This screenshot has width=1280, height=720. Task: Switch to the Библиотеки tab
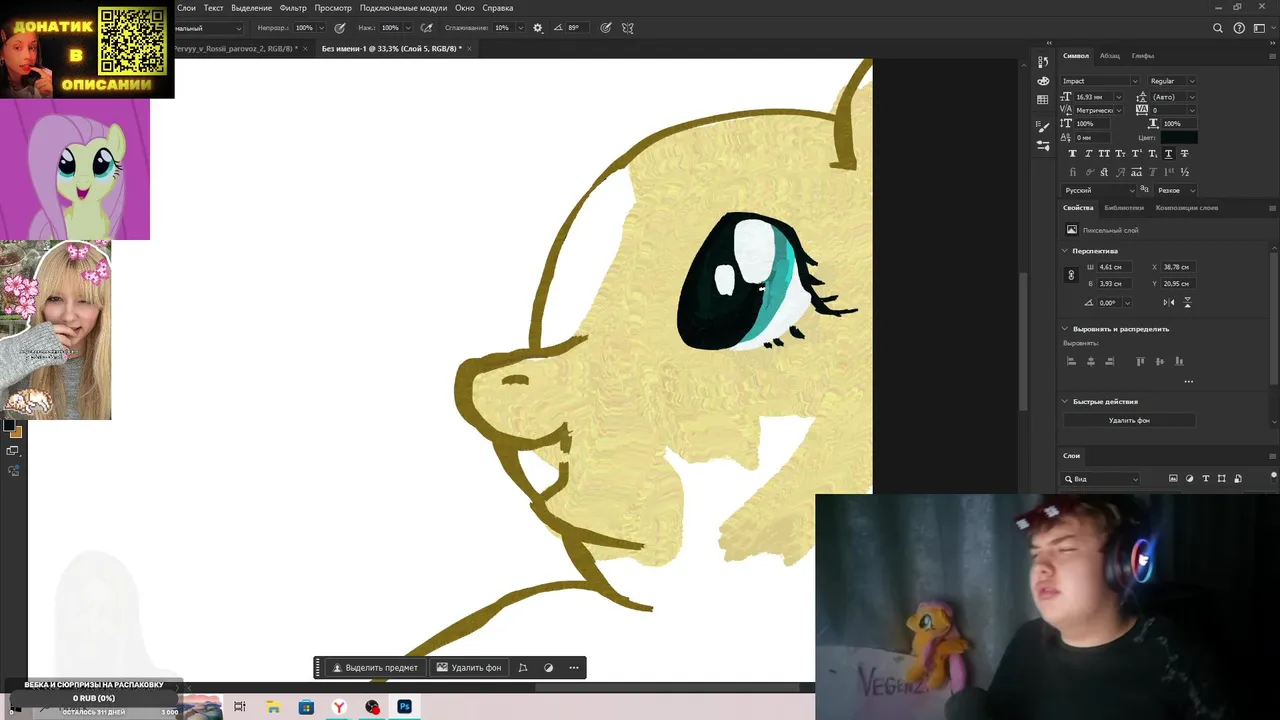pos(1124,208)
